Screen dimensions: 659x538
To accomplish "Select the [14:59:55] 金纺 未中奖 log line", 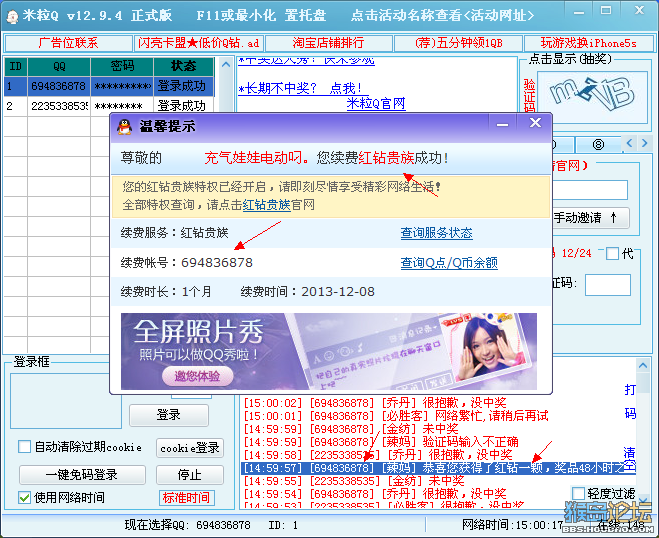I will click(354, 480).
